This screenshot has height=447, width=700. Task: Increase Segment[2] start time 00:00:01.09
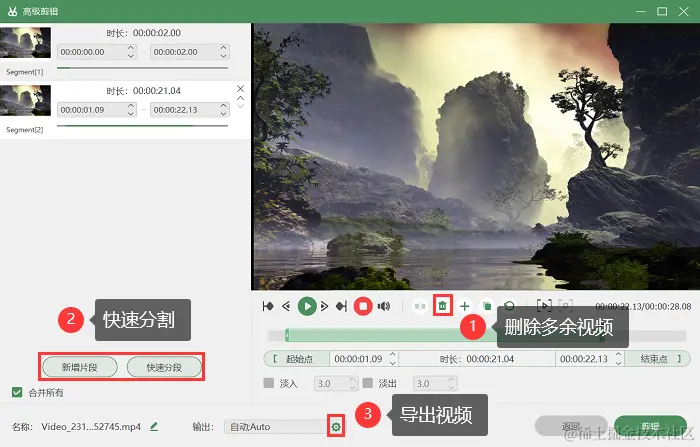point(130,106)
